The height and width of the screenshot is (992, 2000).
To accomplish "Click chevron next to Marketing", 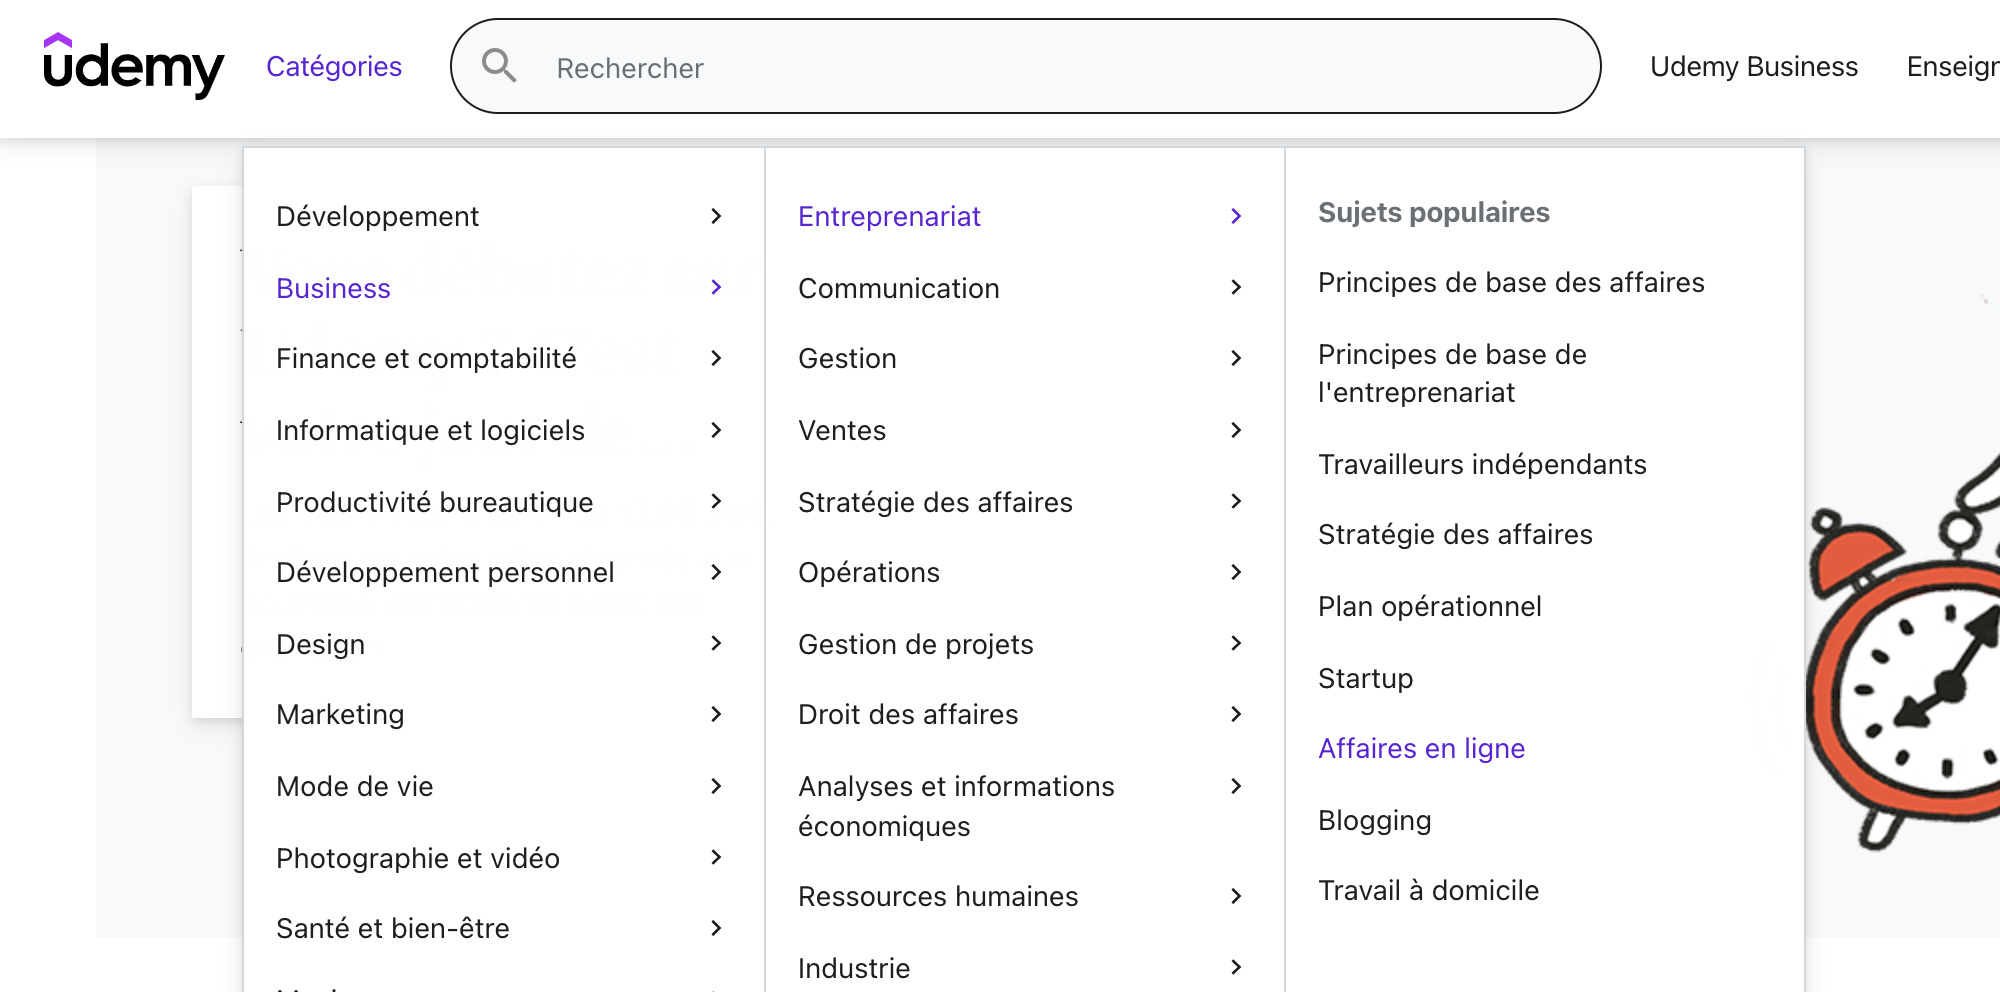I will pyautogui.click(x=716, y=714).
